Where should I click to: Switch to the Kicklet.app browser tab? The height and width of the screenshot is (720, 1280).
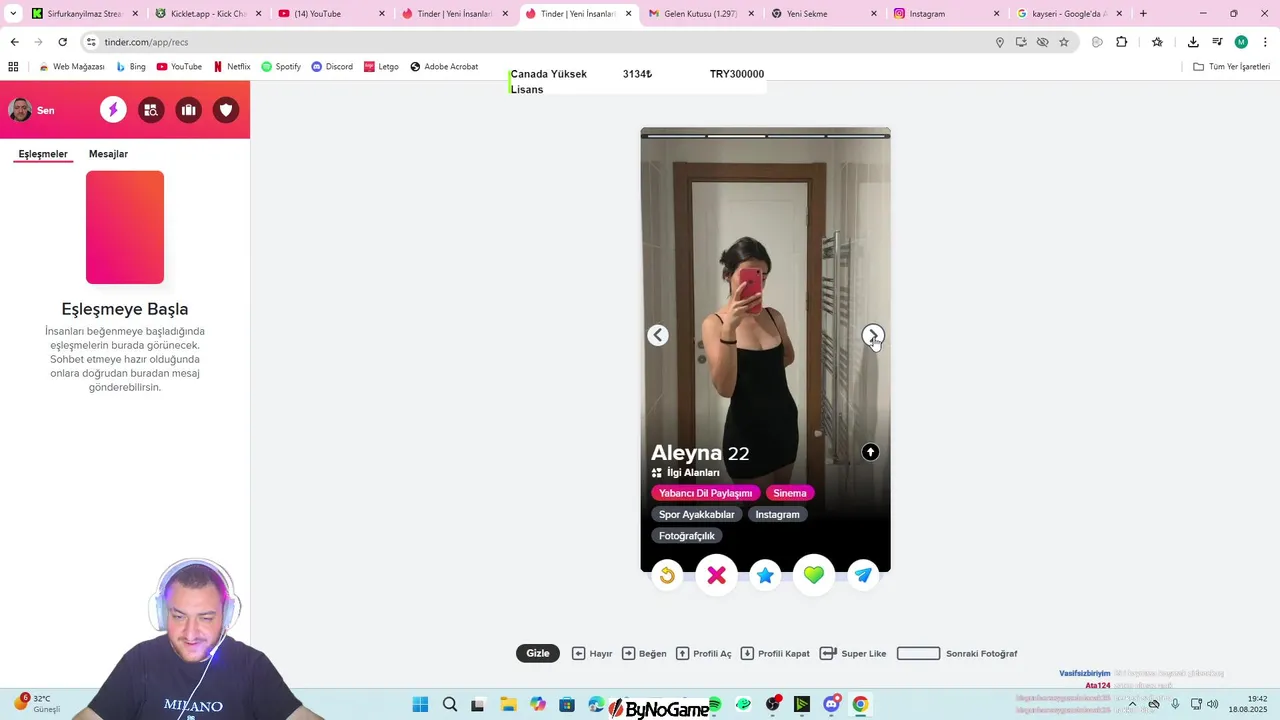coord(208,14)
